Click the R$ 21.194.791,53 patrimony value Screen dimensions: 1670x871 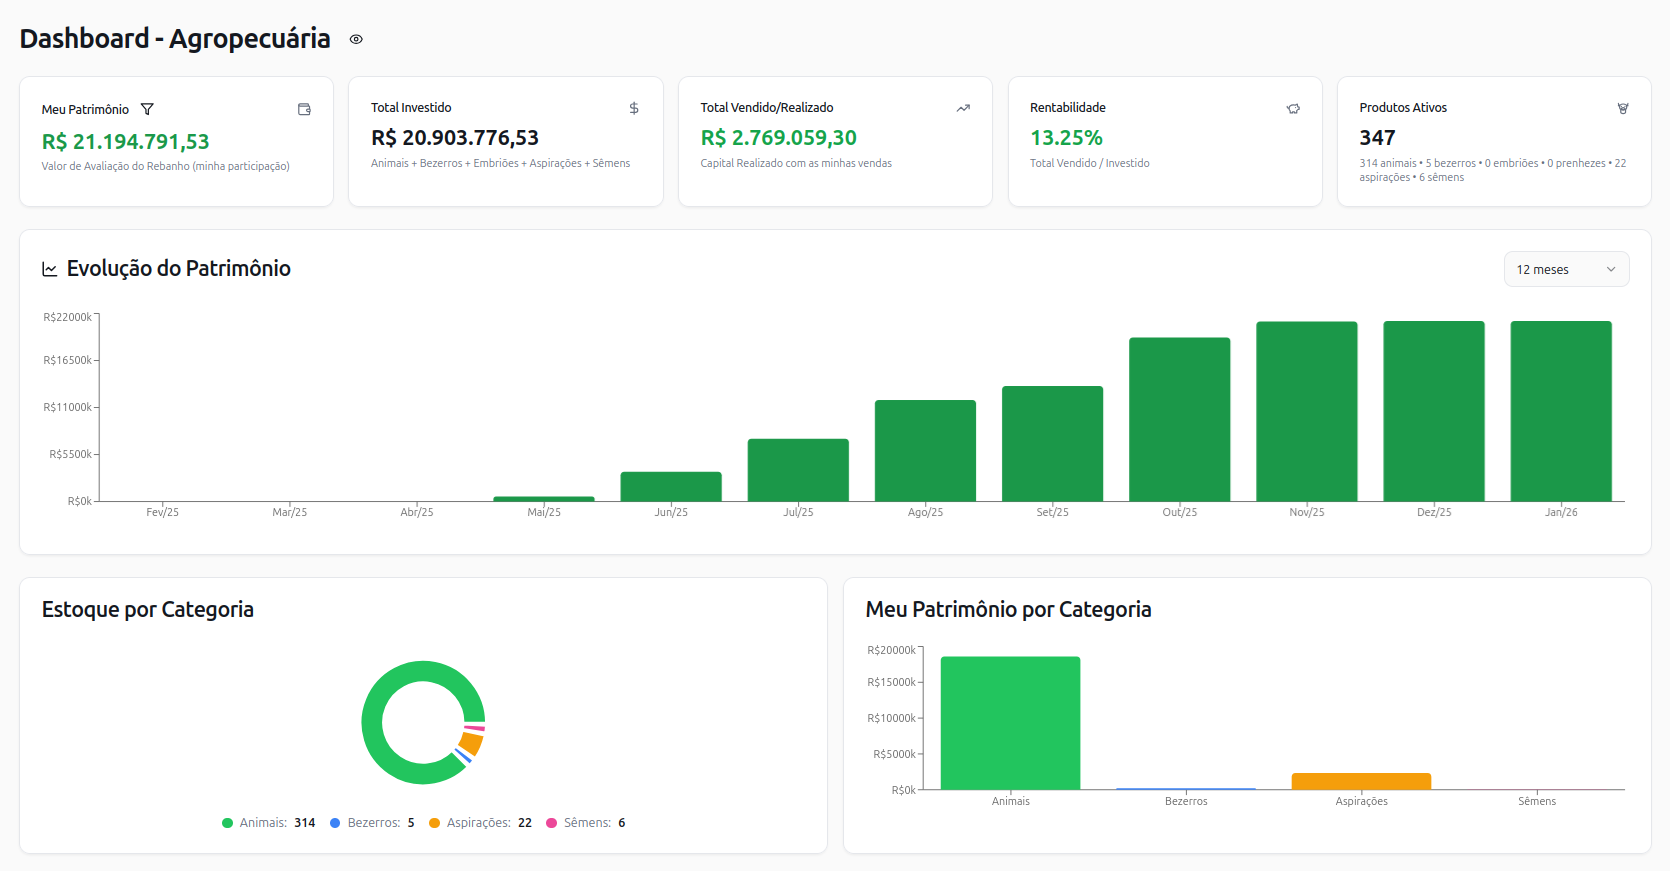click(x=126, y=142)
